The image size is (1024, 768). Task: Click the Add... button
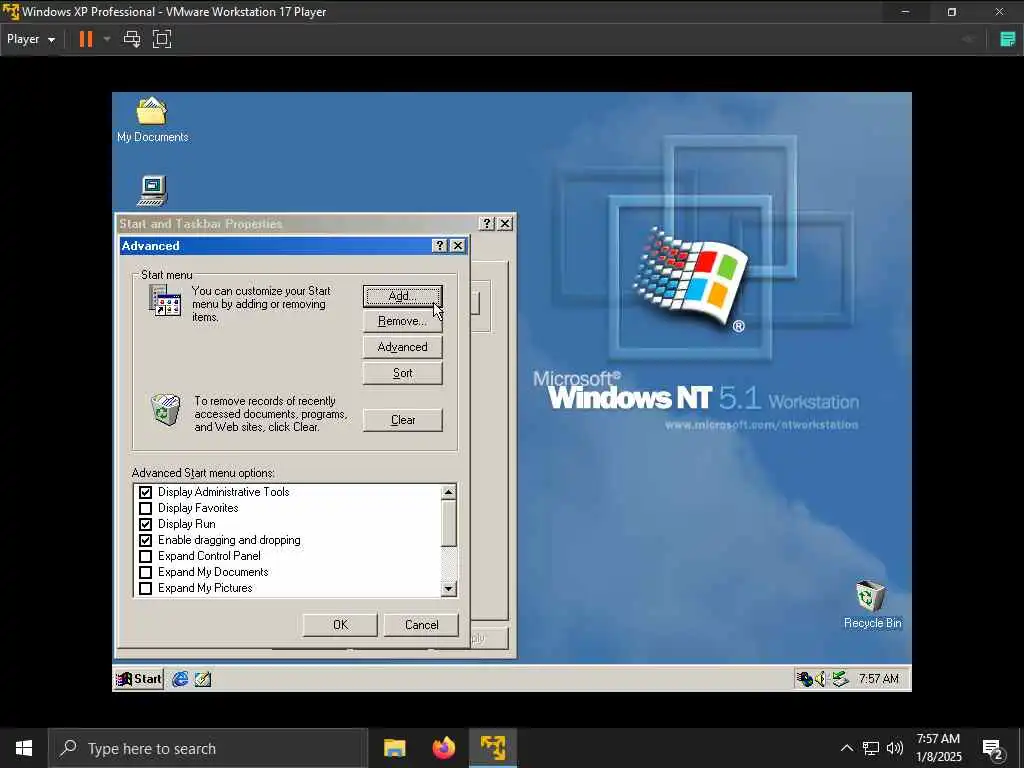pyautogui.click(x=402, y=296)
